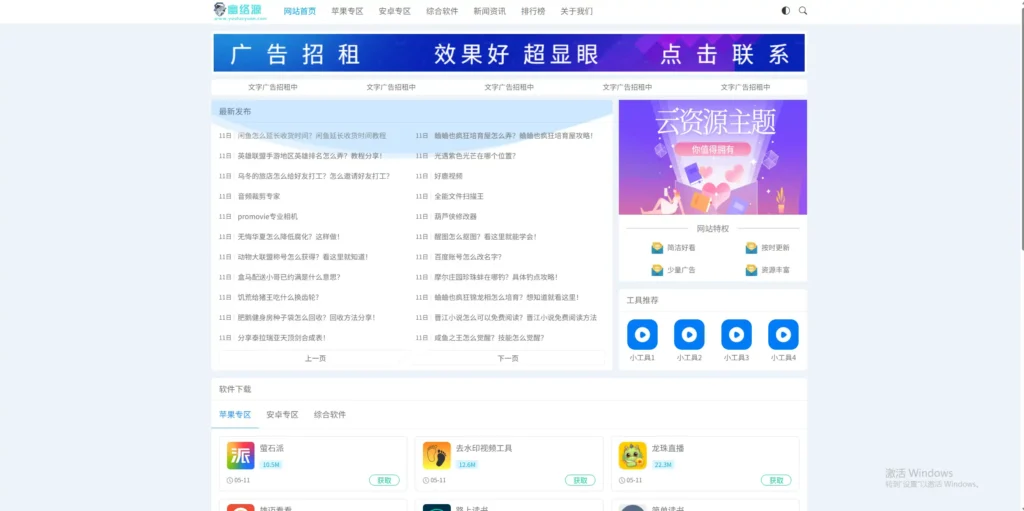Open the 去水印视频工具 footprint app icon
Image resolution: width=1024 pixels, height=511 pixels.
click(436, 455)
